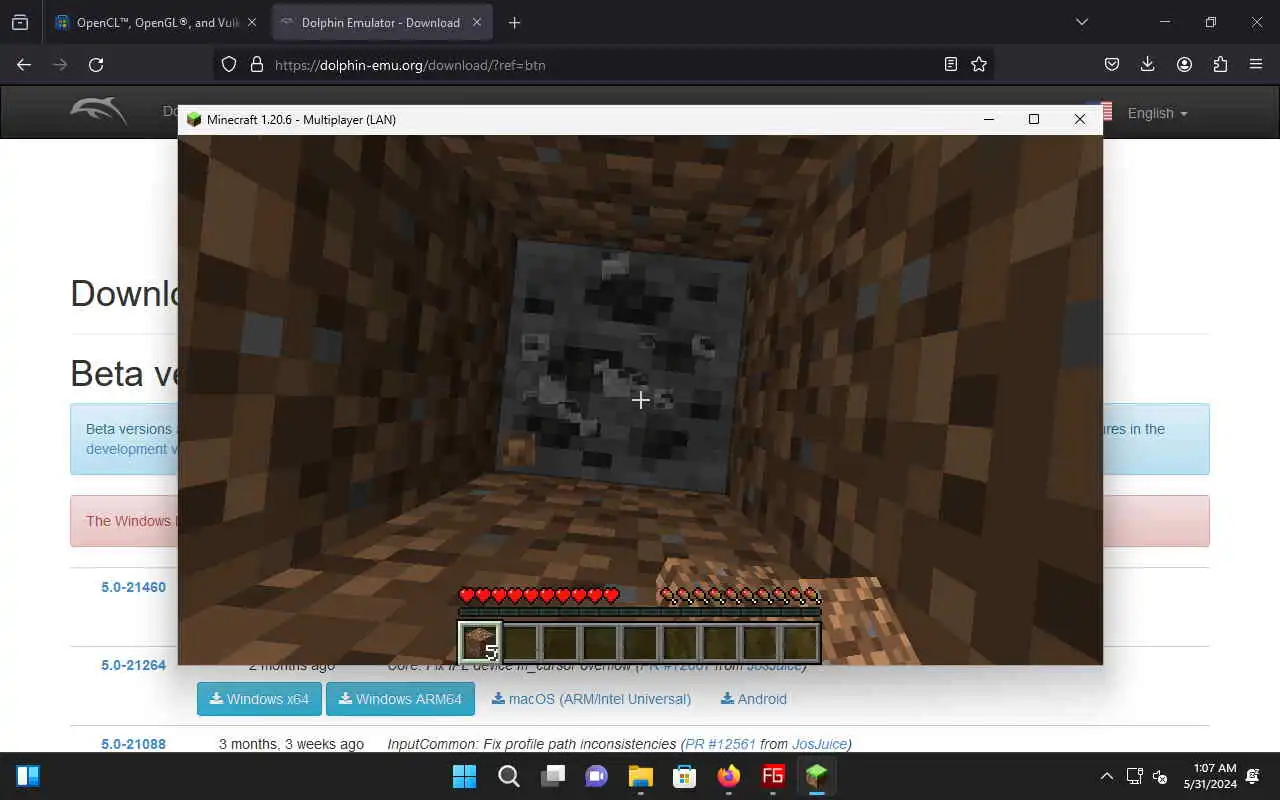The width and height of the screenshot is (1280, 800).
Task: Open the English language dropdown
Action: pos(1157,113)
